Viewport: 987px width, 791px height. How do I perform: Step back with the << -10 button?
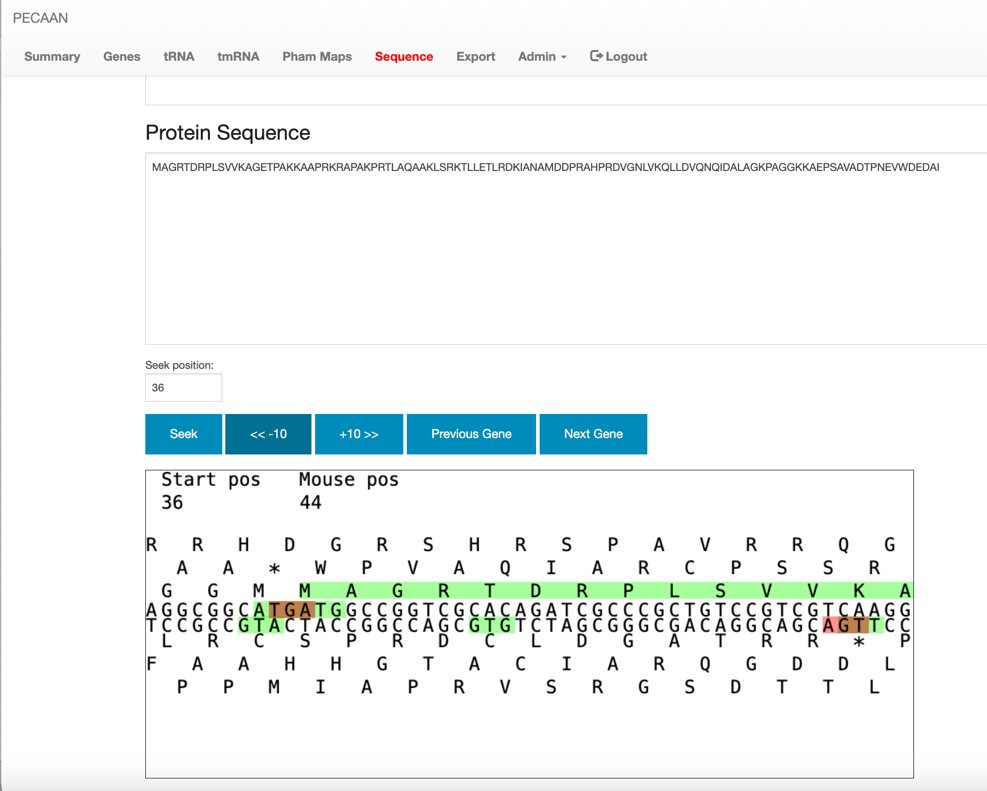268,434
